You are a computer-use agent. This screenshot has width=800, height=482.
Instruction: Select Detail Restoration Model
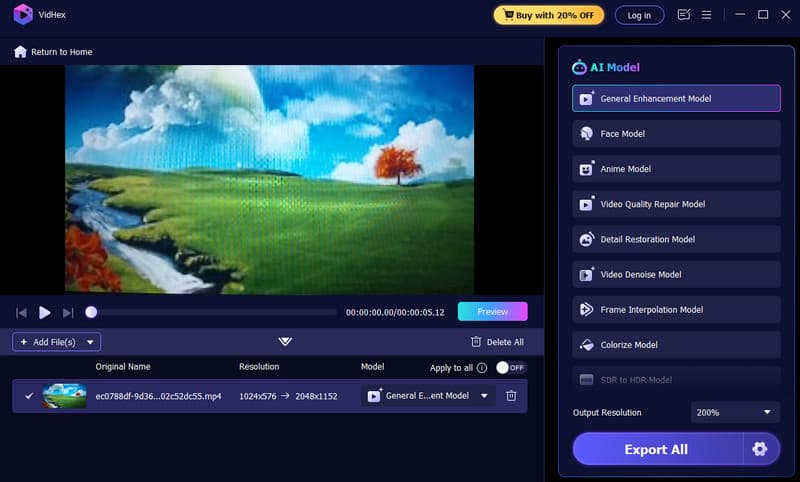click(x=676, y=239)
